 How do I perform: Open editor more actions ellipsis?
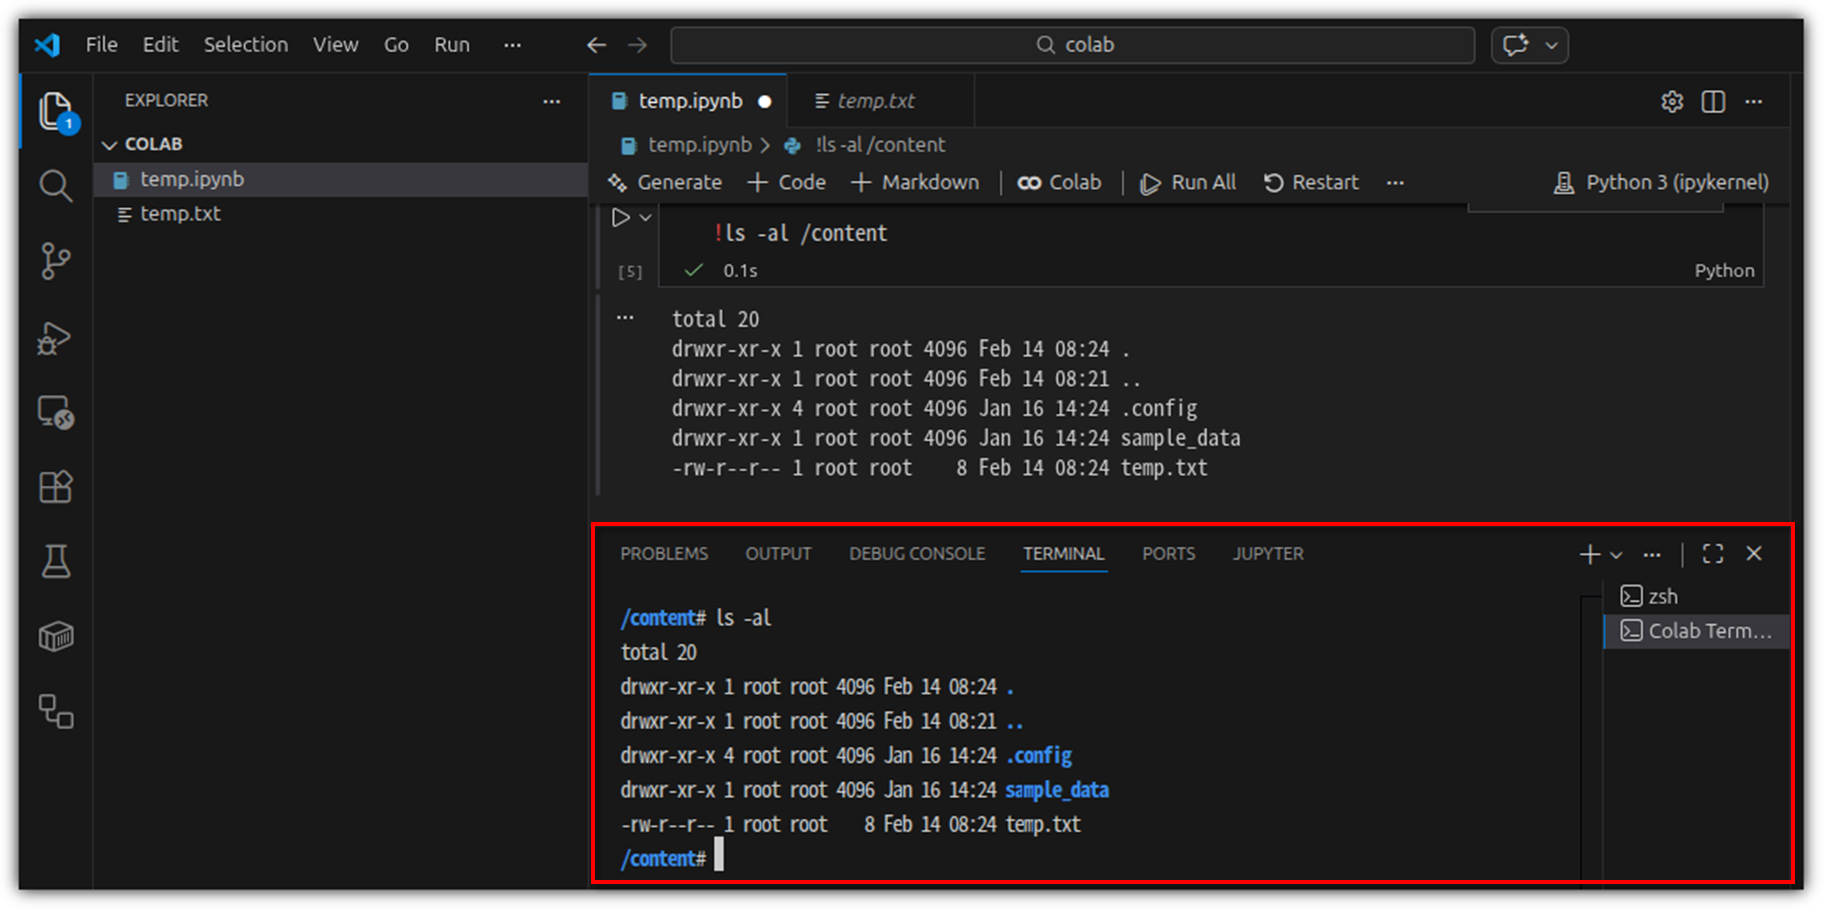1754,102
